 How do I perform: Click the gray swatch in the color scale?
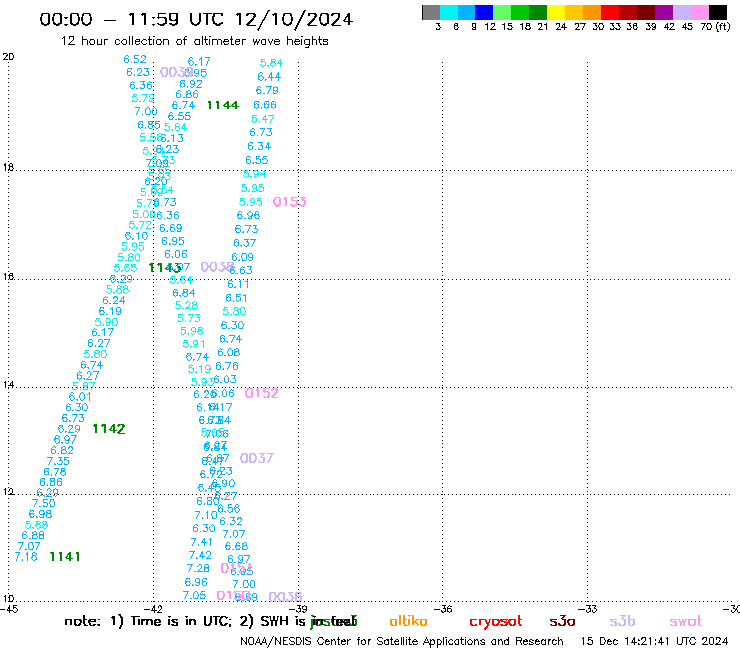tap(431, 12)
